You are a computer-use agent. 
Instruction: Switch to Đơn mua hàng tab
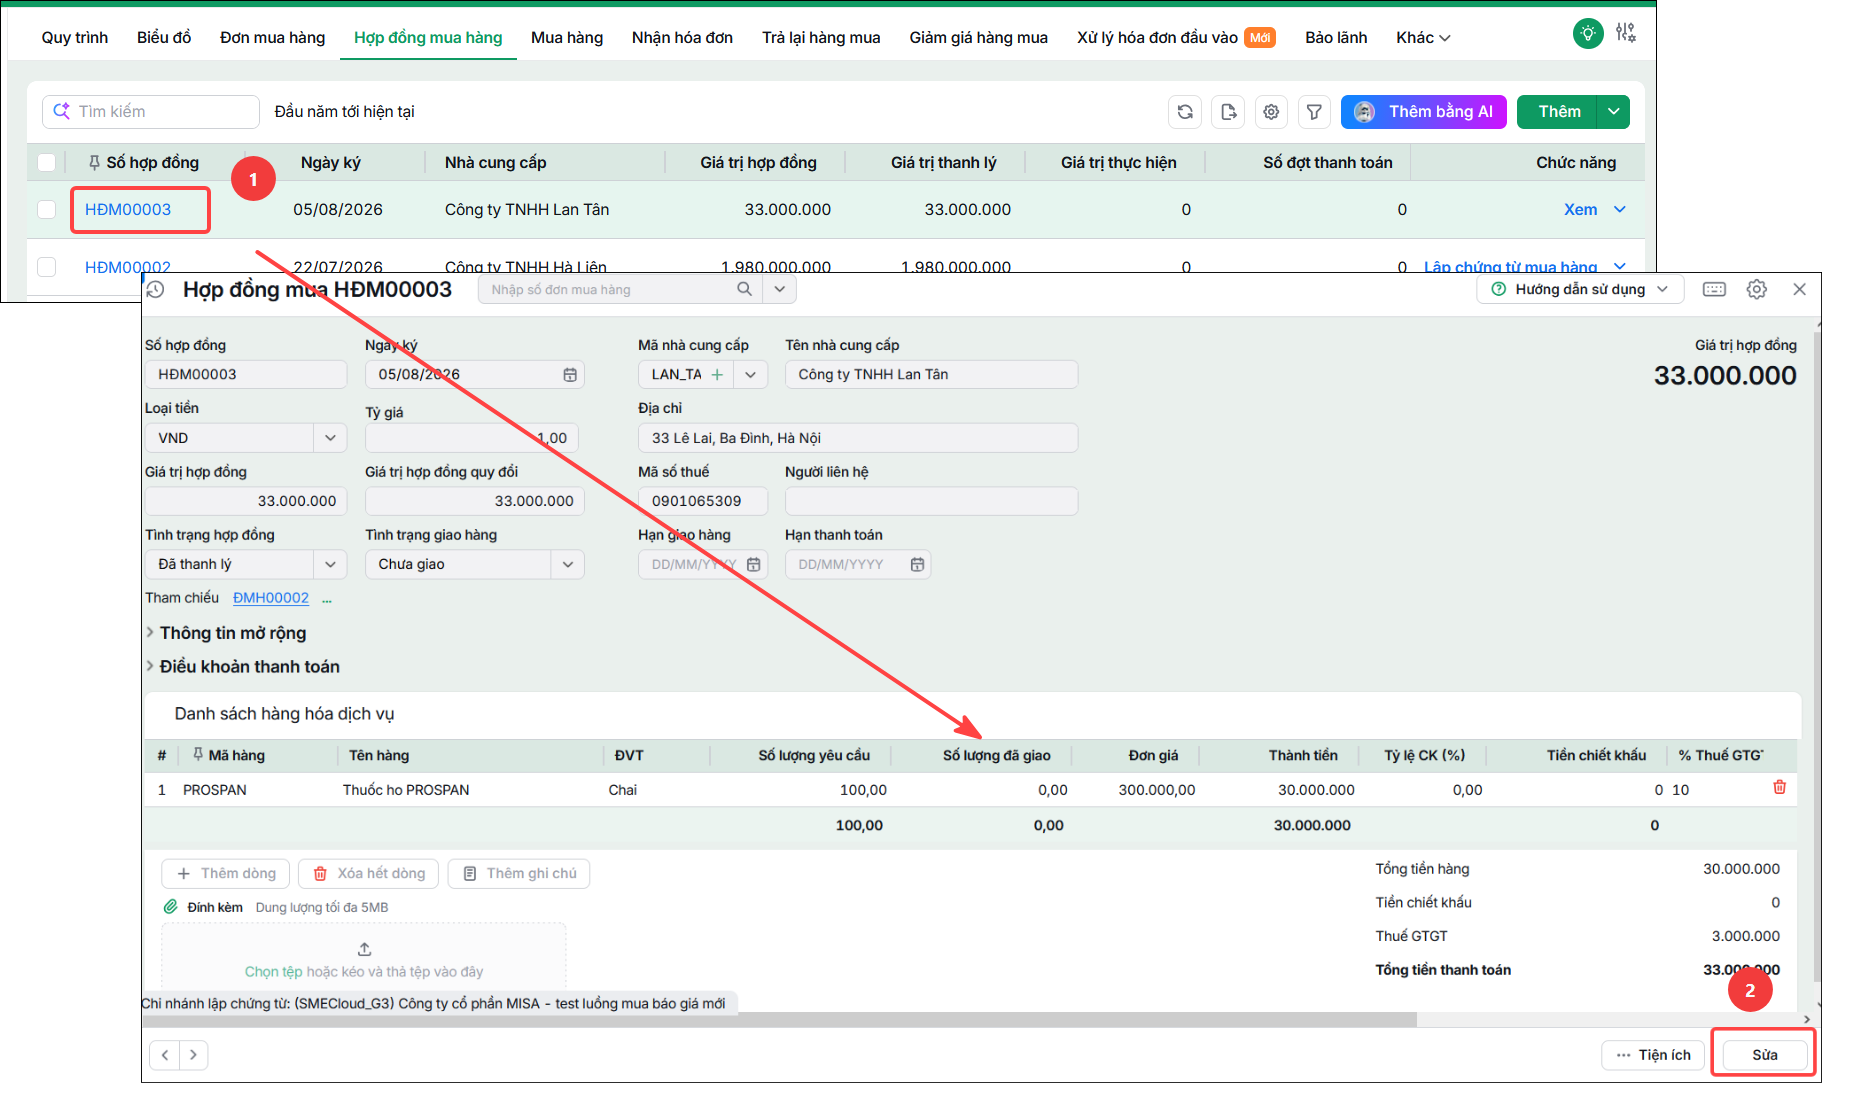click(x=272, y=37)
